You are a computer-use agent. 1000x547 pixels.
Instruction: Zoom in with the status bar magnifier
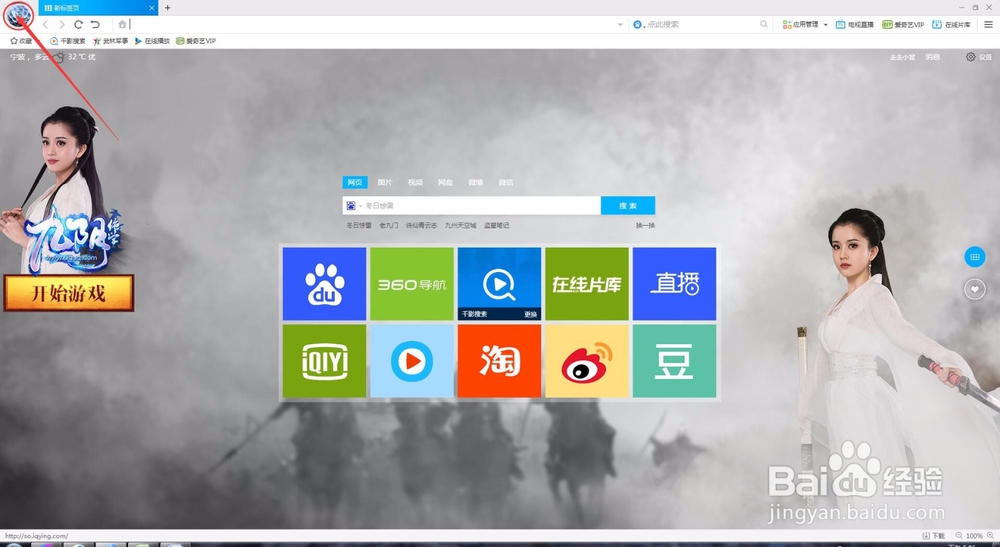coord(990,536)
